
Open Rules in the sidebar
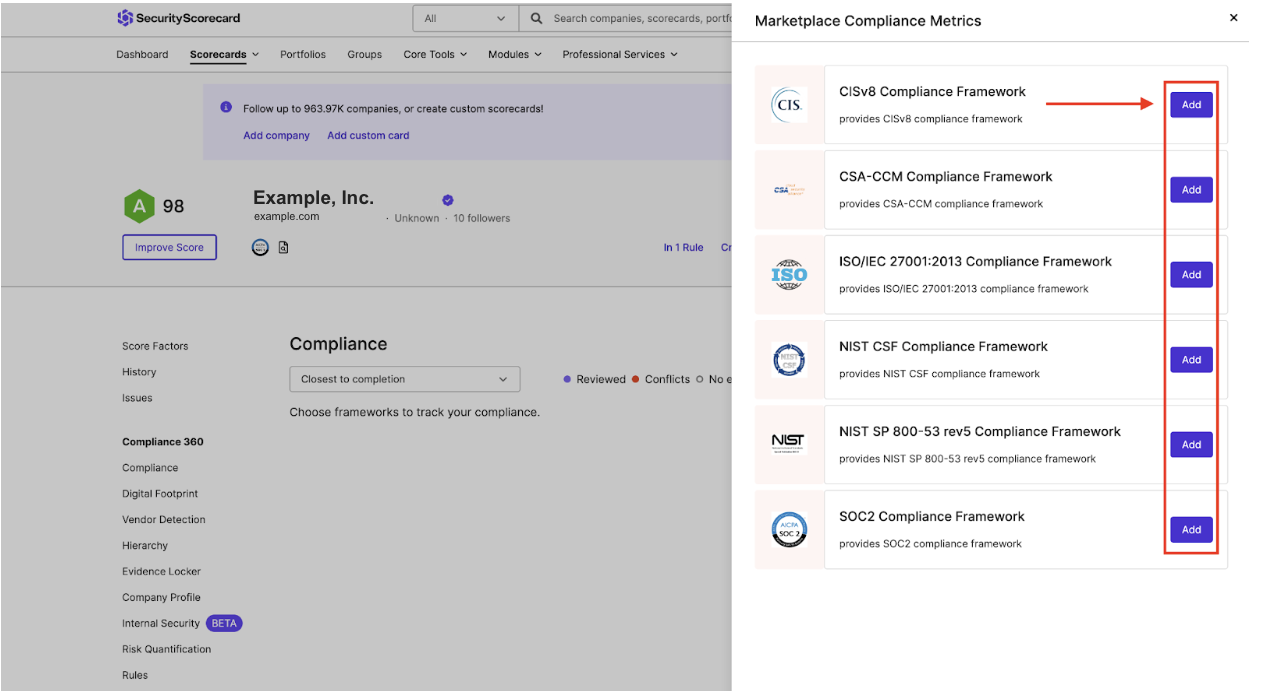(135, 676)
